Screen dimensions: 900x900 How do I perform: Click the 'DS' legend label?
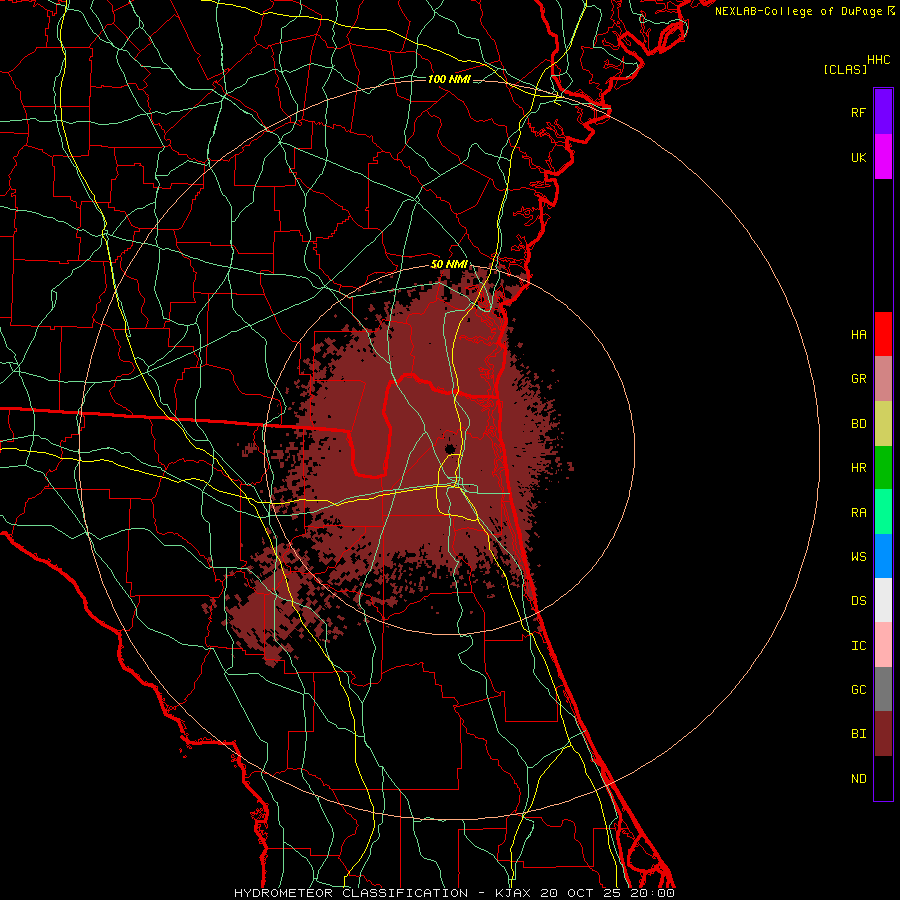(858, 601)
